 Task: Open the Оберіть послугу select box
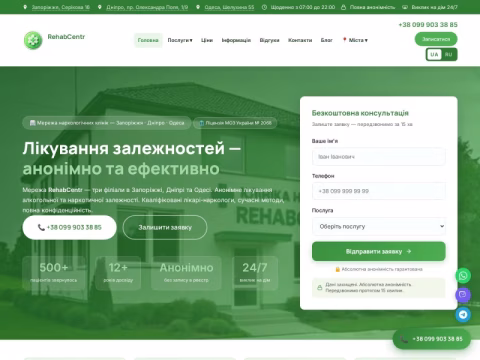point(379,226)
